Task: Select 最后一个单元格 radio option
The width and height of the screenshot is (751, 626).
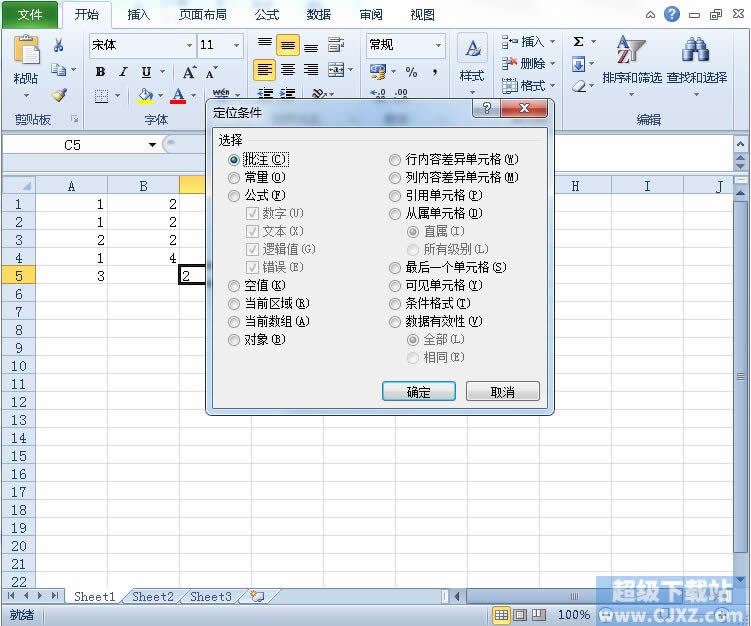Action: pyautogui.click(x=395, y=268)
